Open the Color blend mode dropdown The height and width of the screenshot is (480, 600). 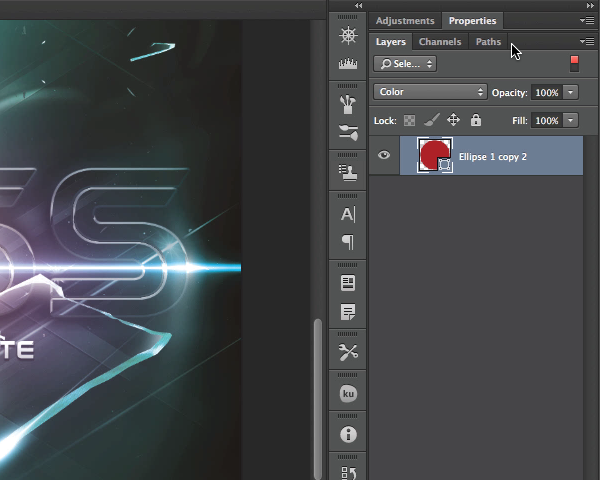point(430,92)
